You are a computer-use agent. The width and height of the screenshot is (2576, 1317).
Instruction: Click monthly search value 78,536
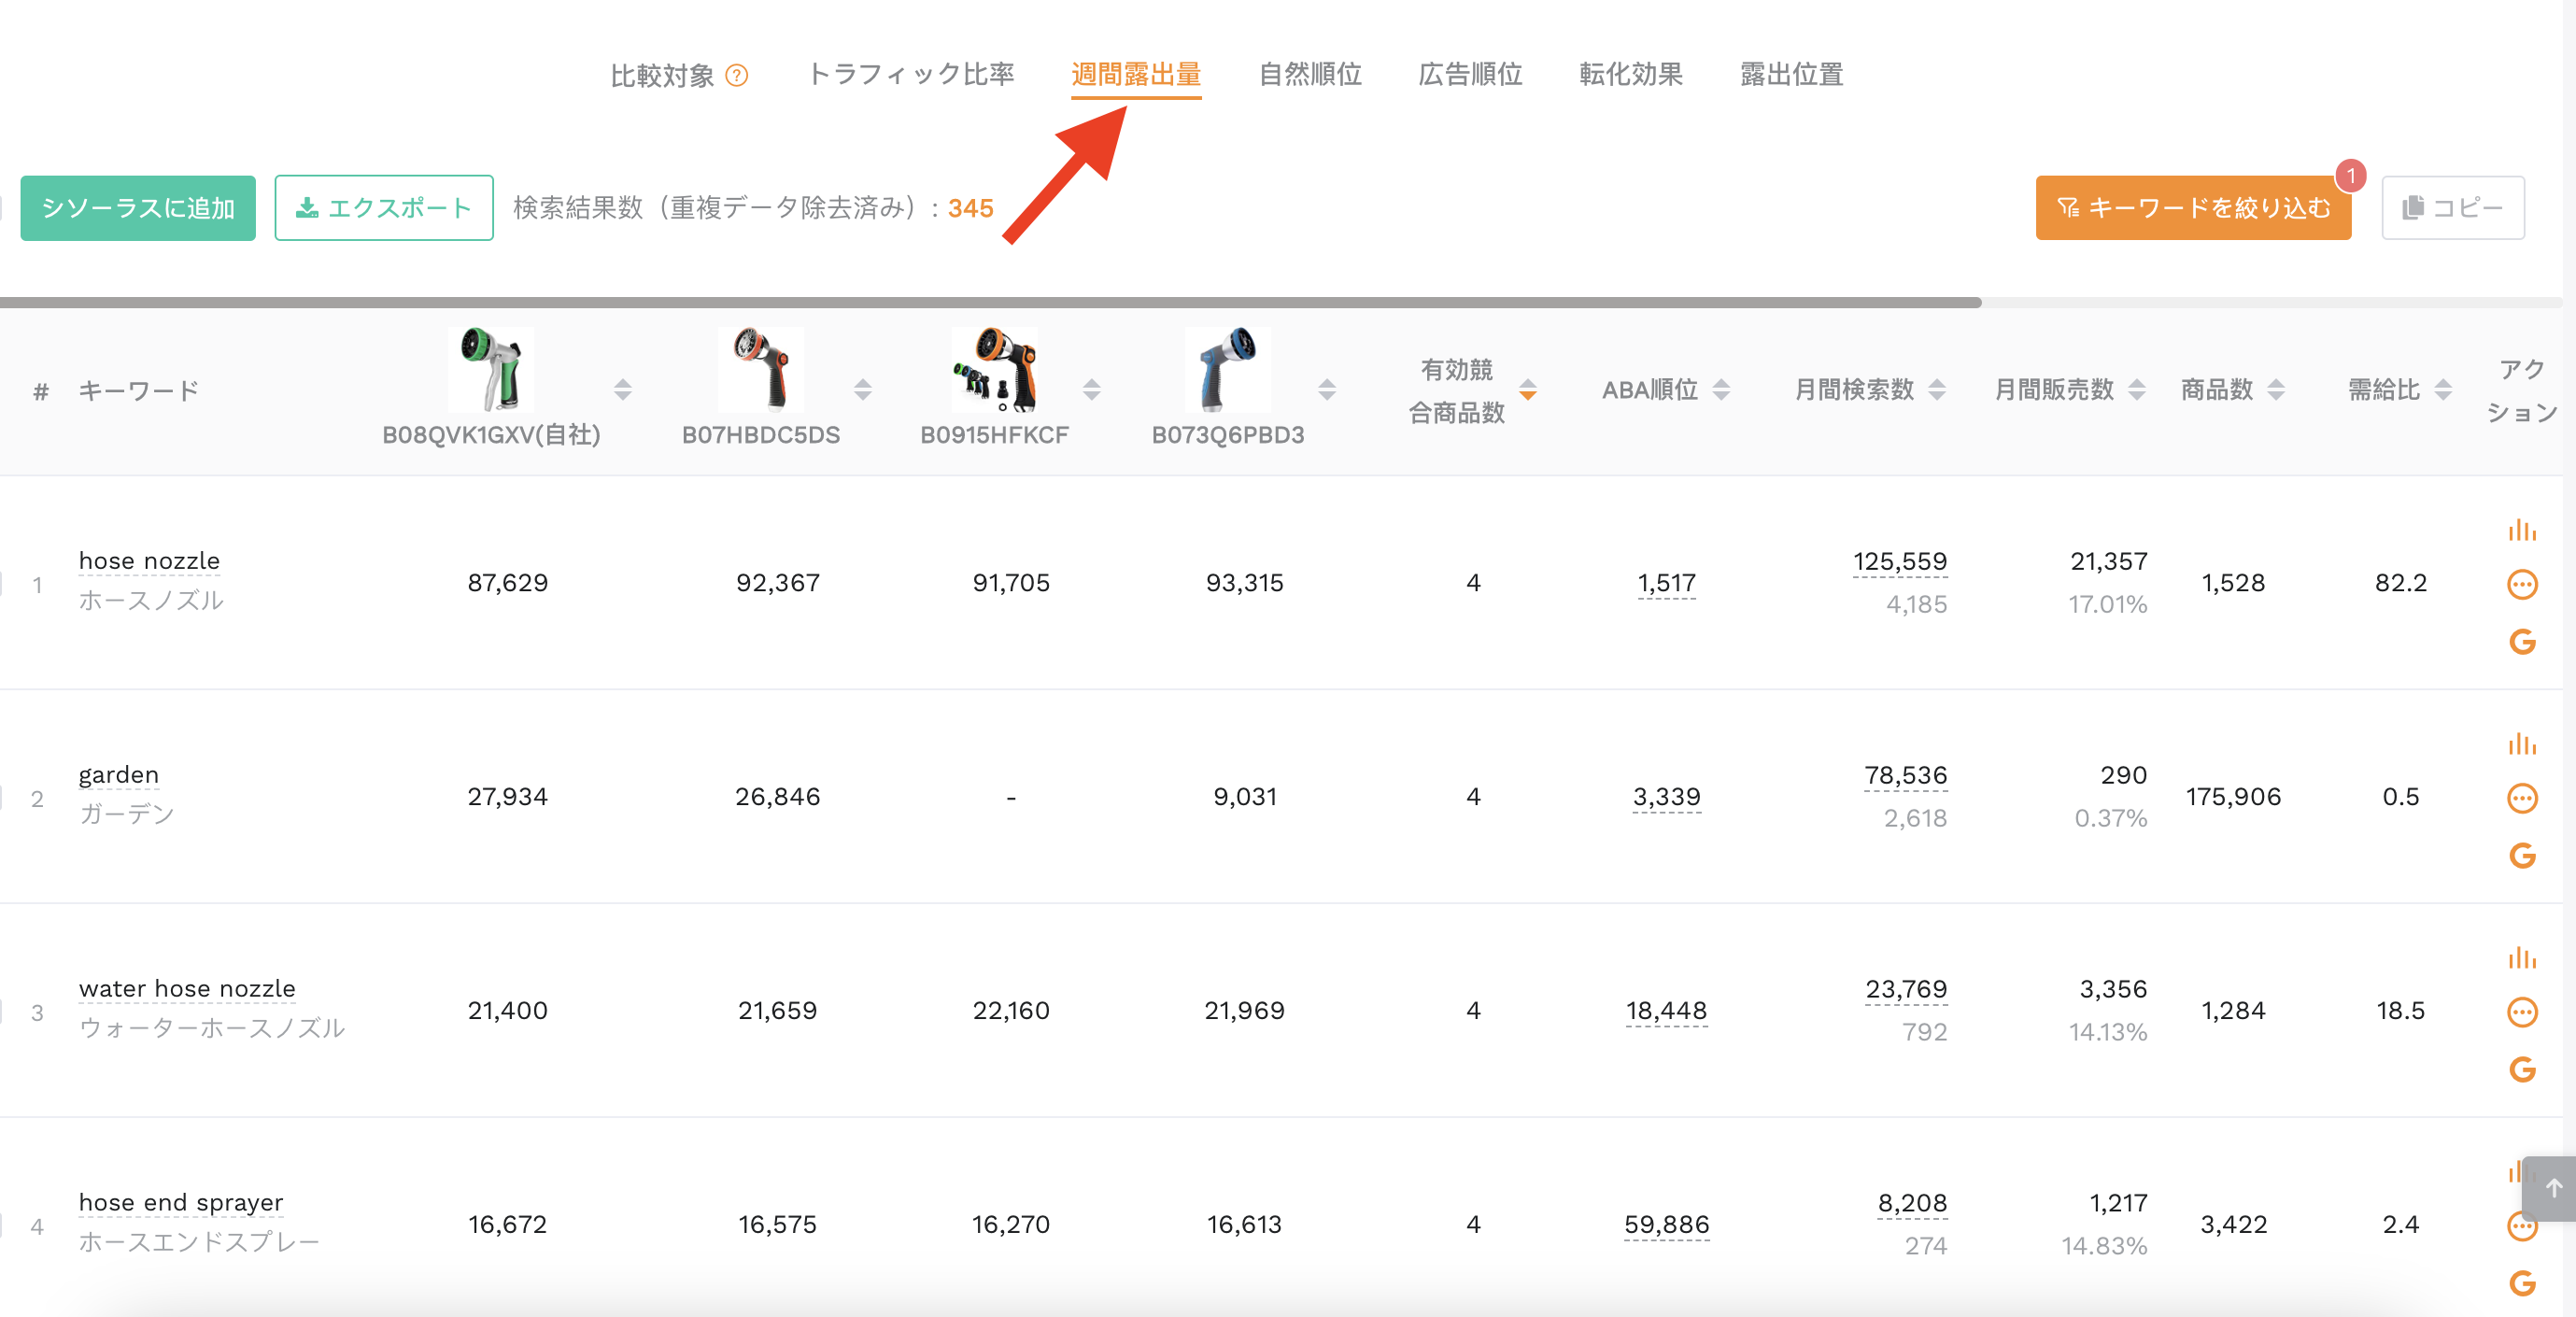pyautogui.click(x=1905, y=775)
